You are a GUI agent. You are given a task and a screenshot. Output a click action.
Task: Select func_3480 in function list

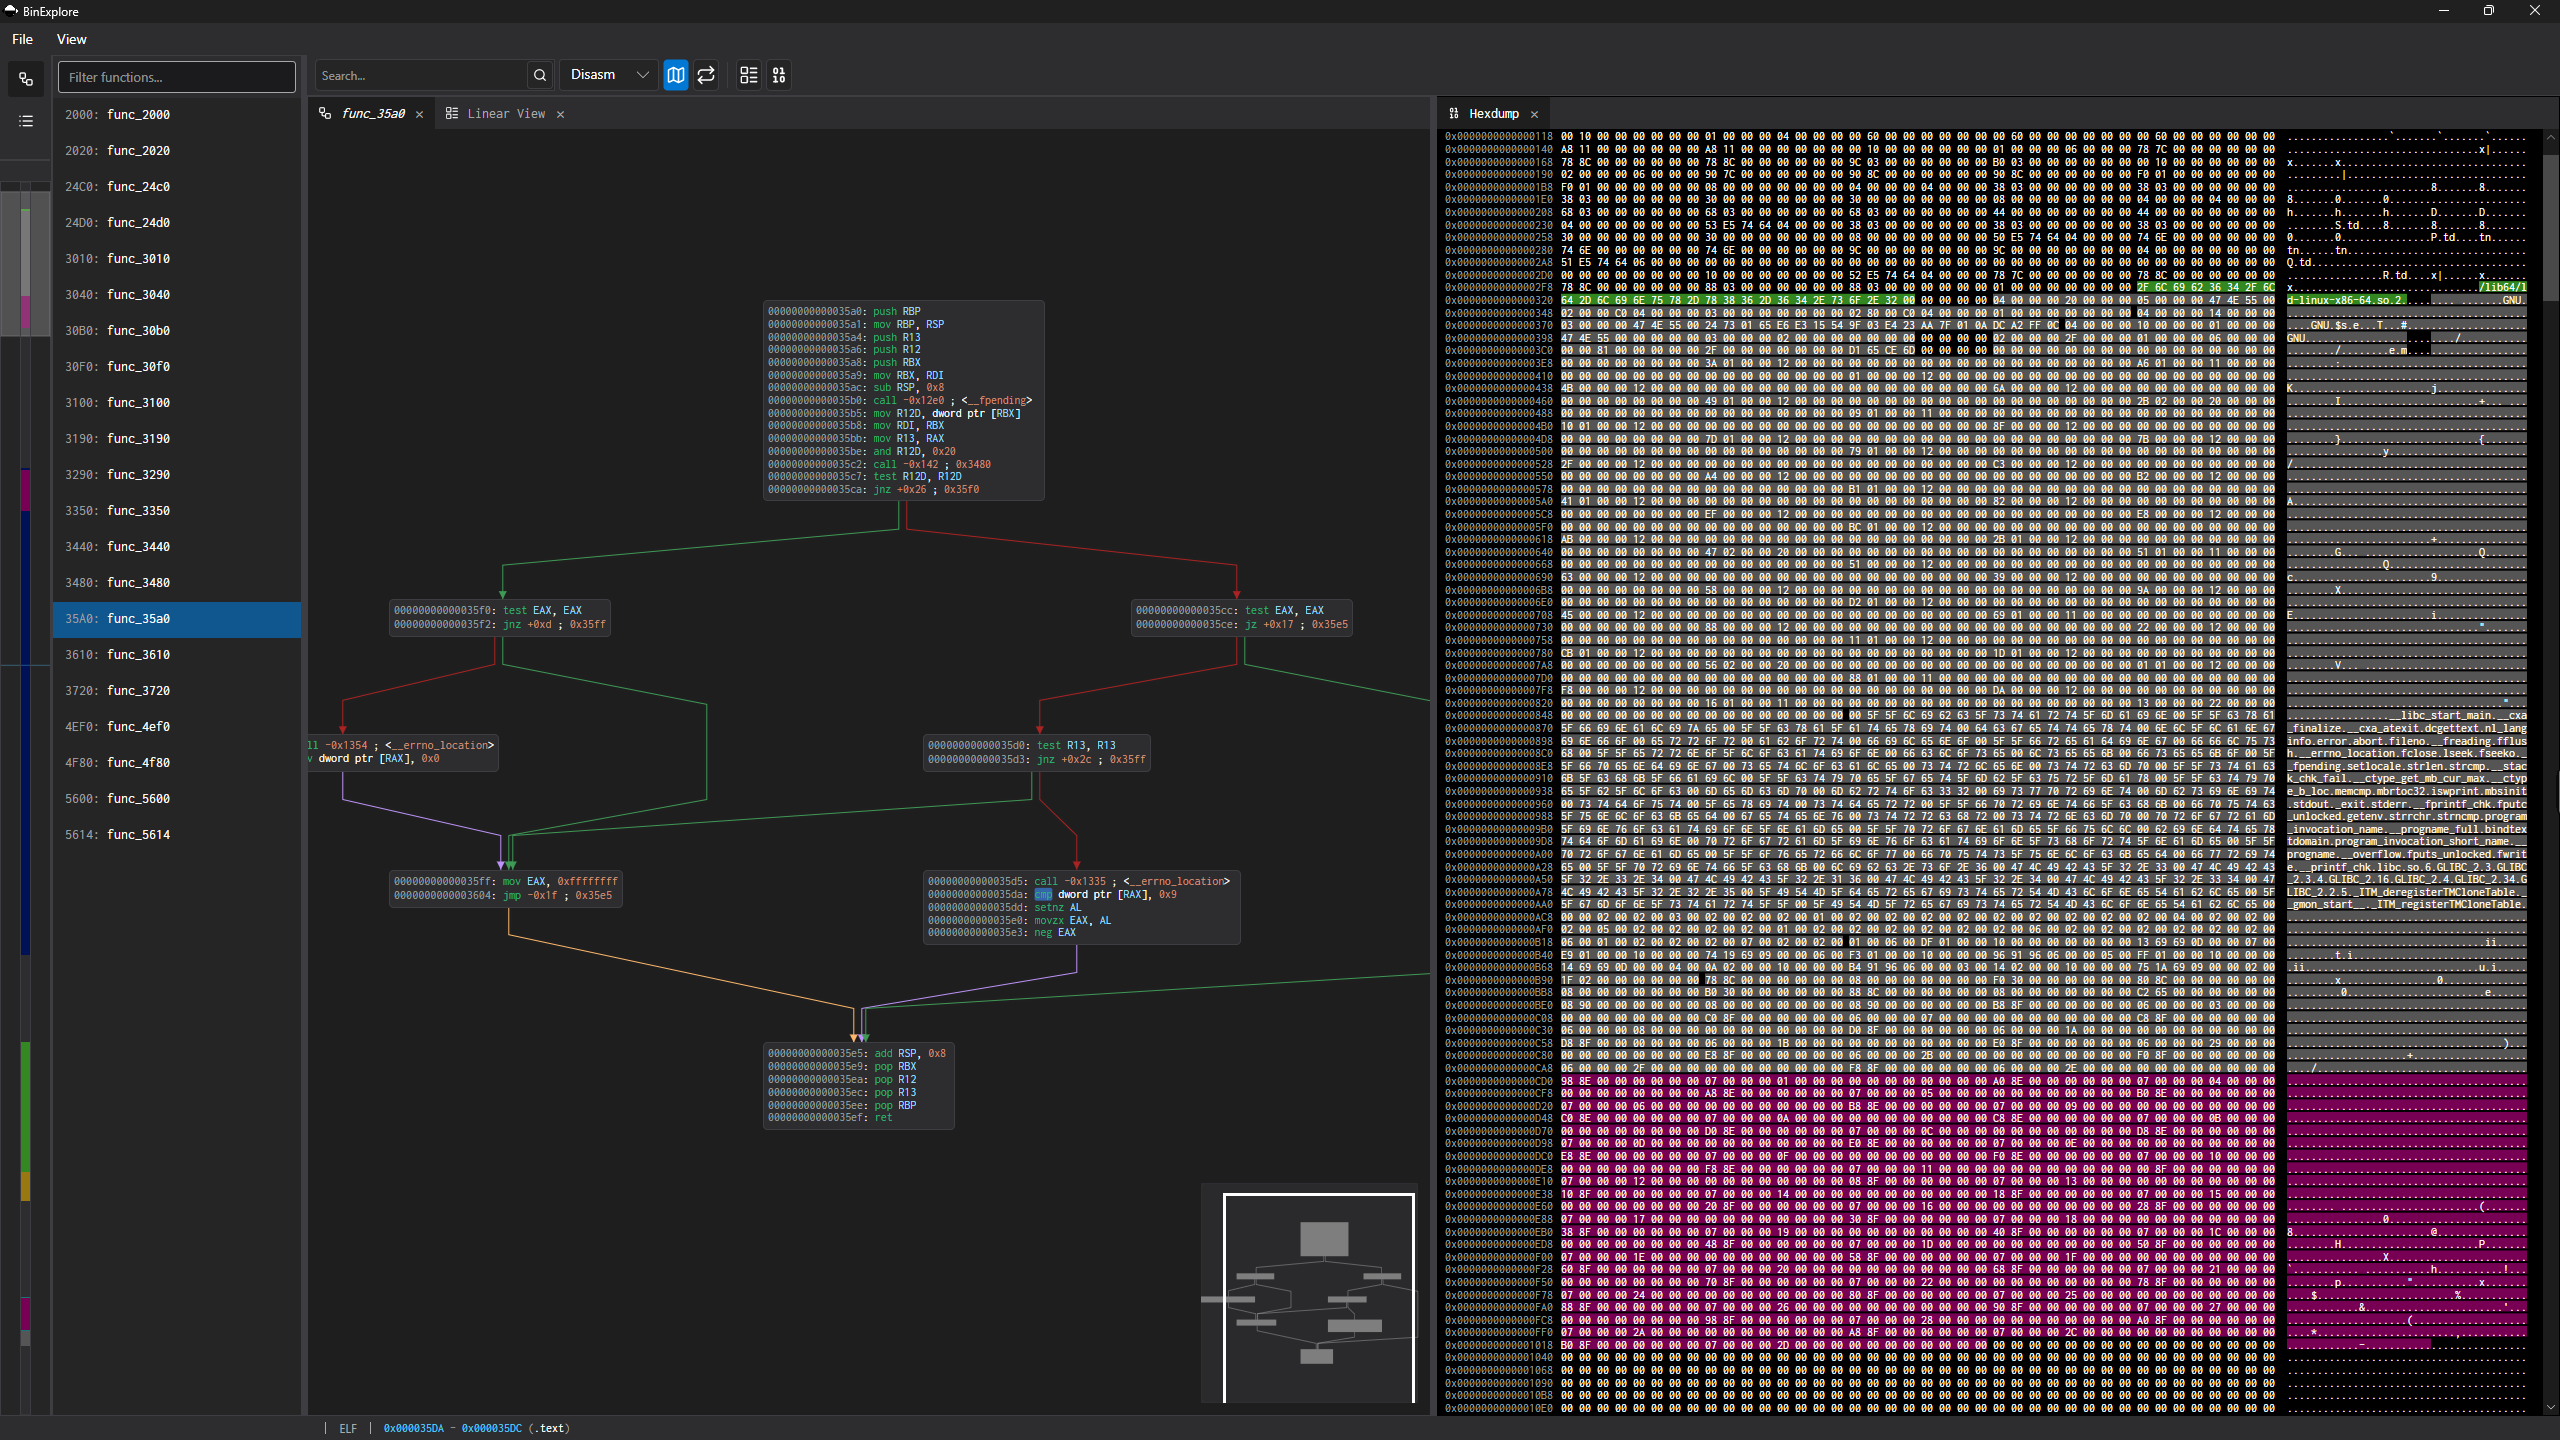[177, 583]
